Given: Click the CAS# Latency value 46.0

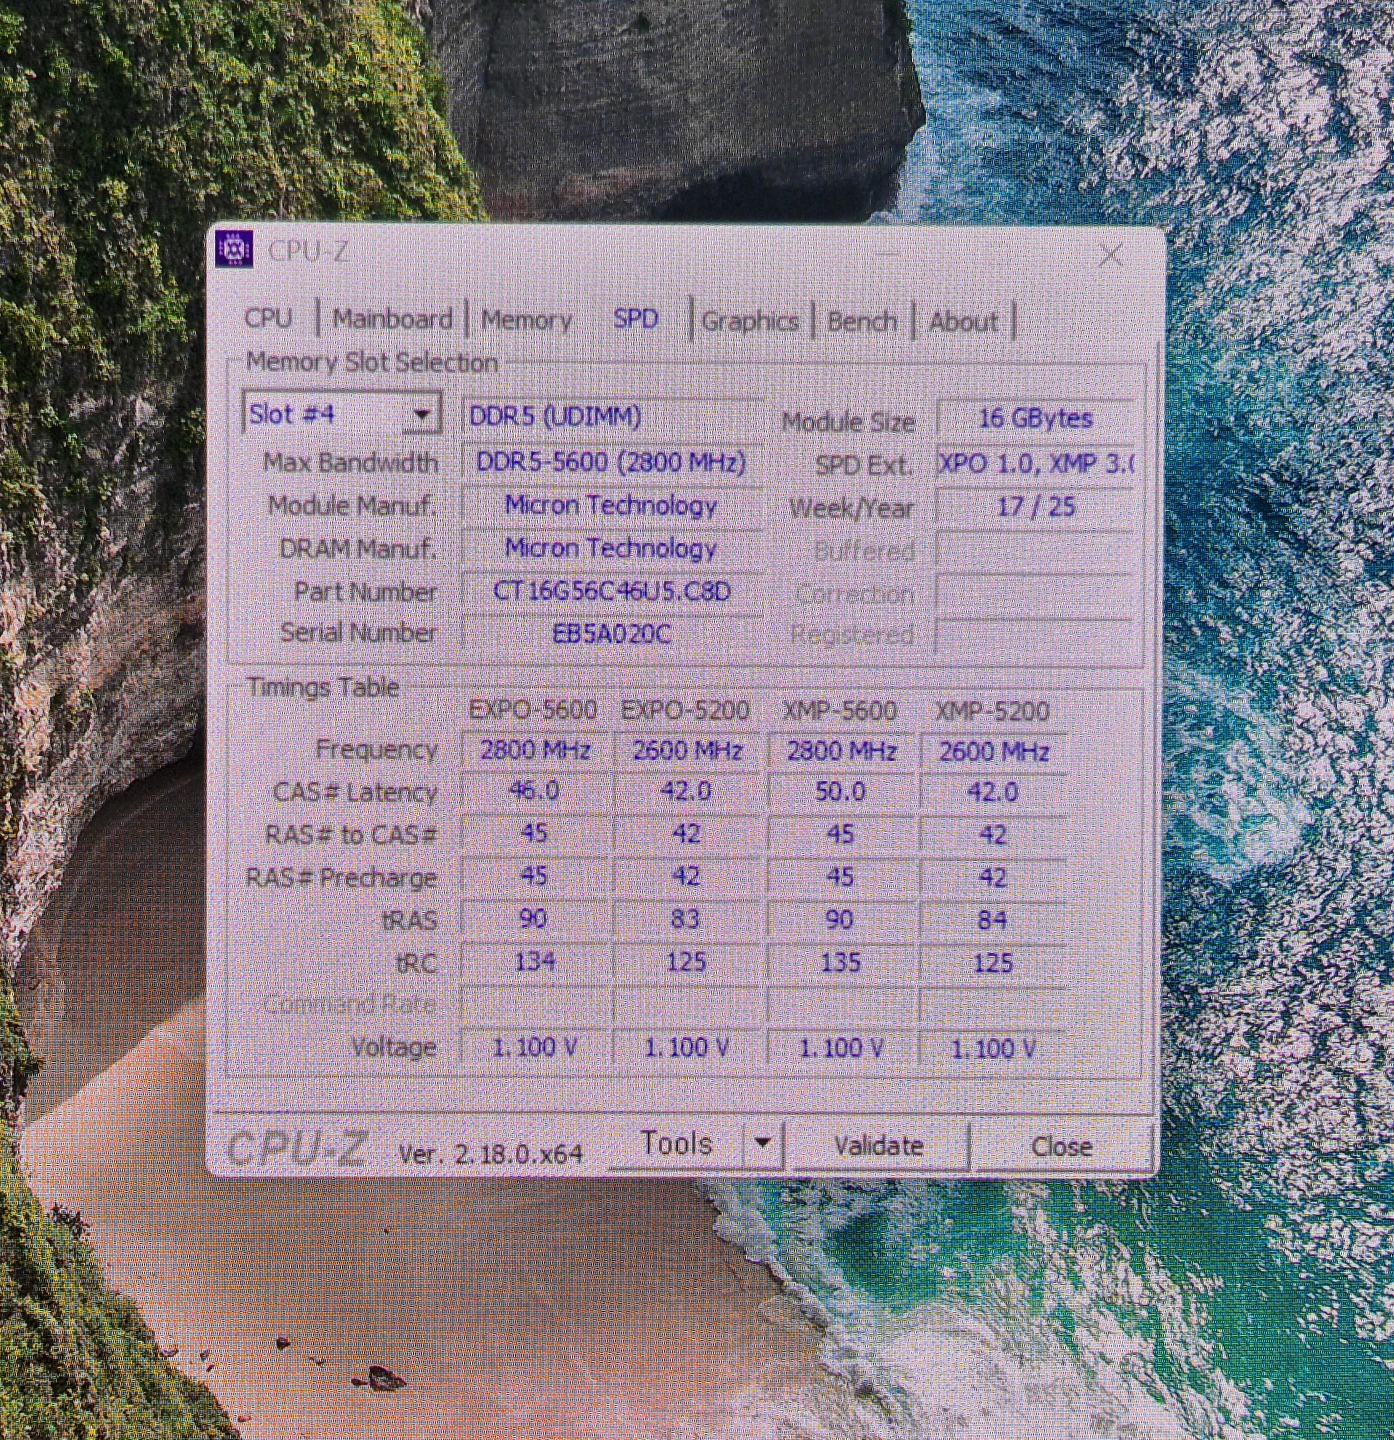Looking at the screenshot, I should coord(535,791).
